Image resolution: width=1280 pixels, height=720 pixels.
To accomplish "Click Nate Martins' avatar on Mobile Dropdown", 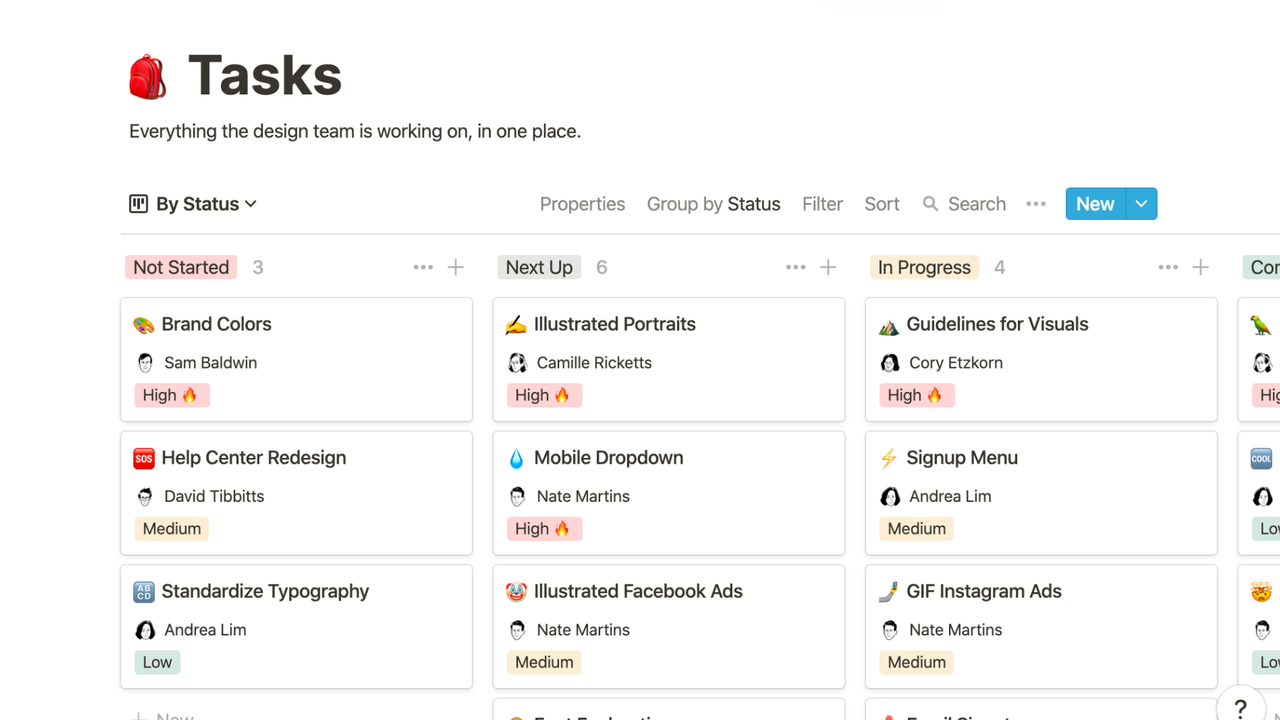I will click(x=517, y=496).
